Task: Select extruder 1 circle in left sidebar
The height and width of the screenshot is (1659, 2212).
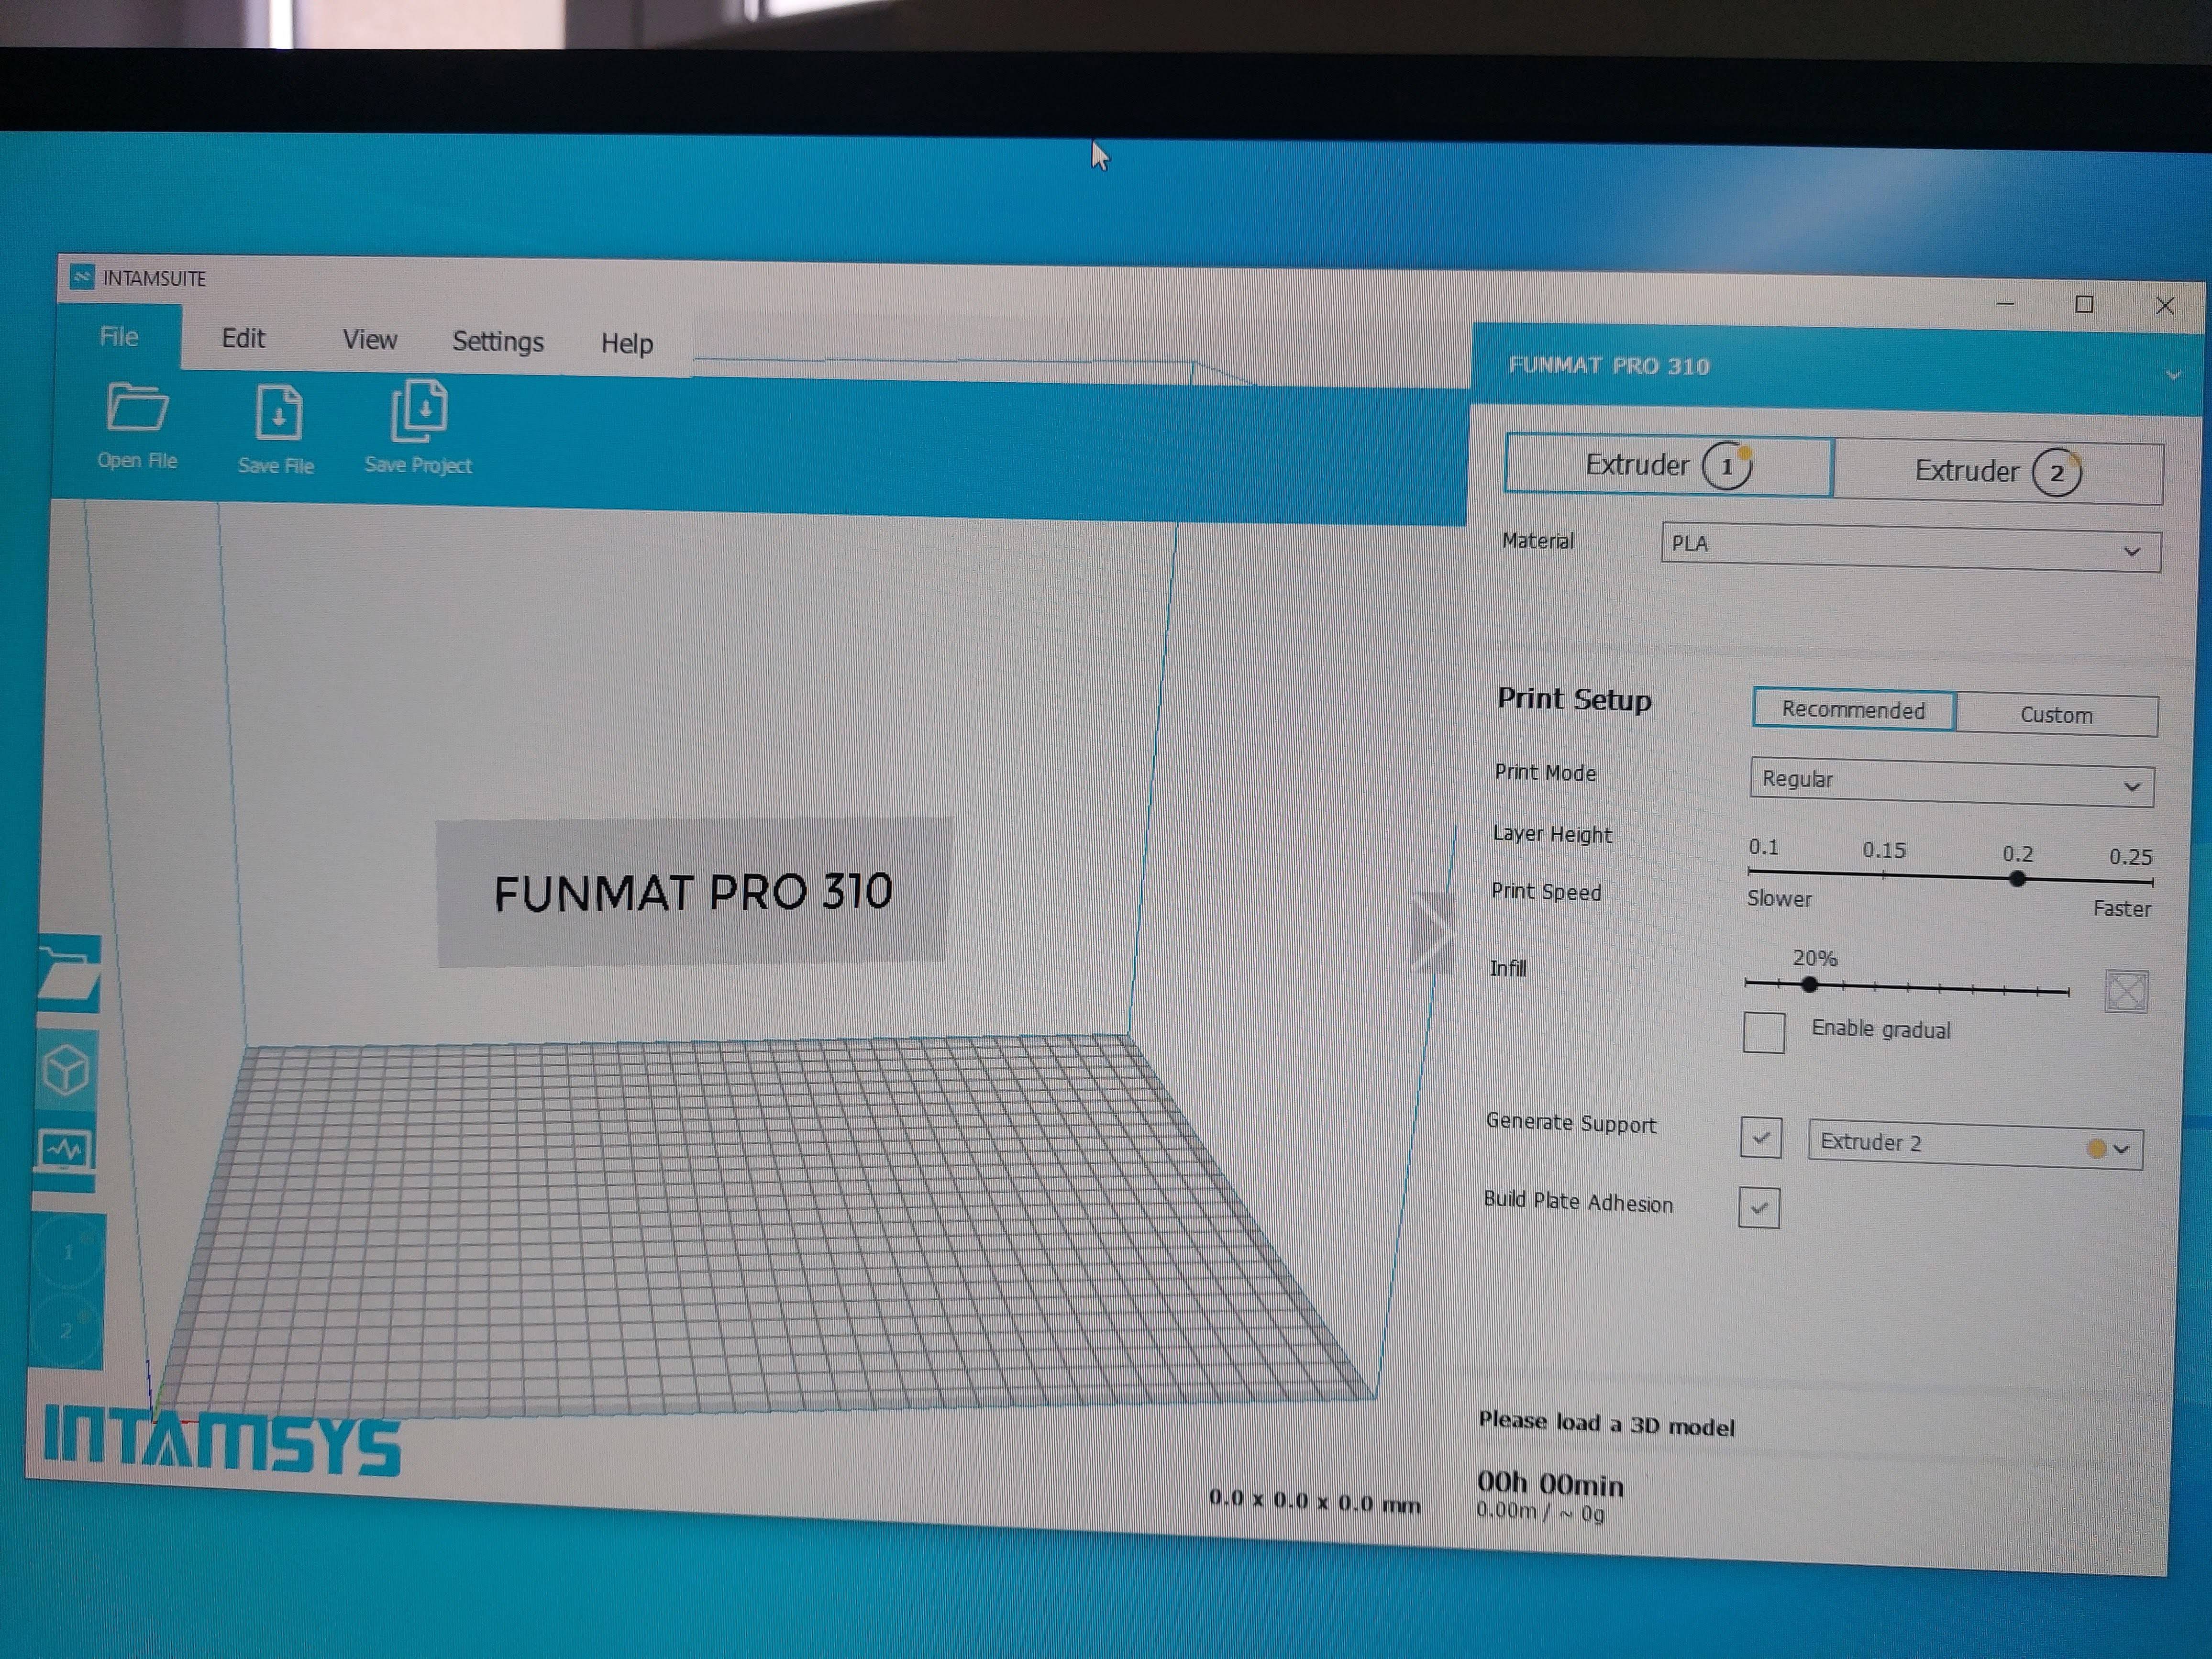Action: pos(68,1251)
